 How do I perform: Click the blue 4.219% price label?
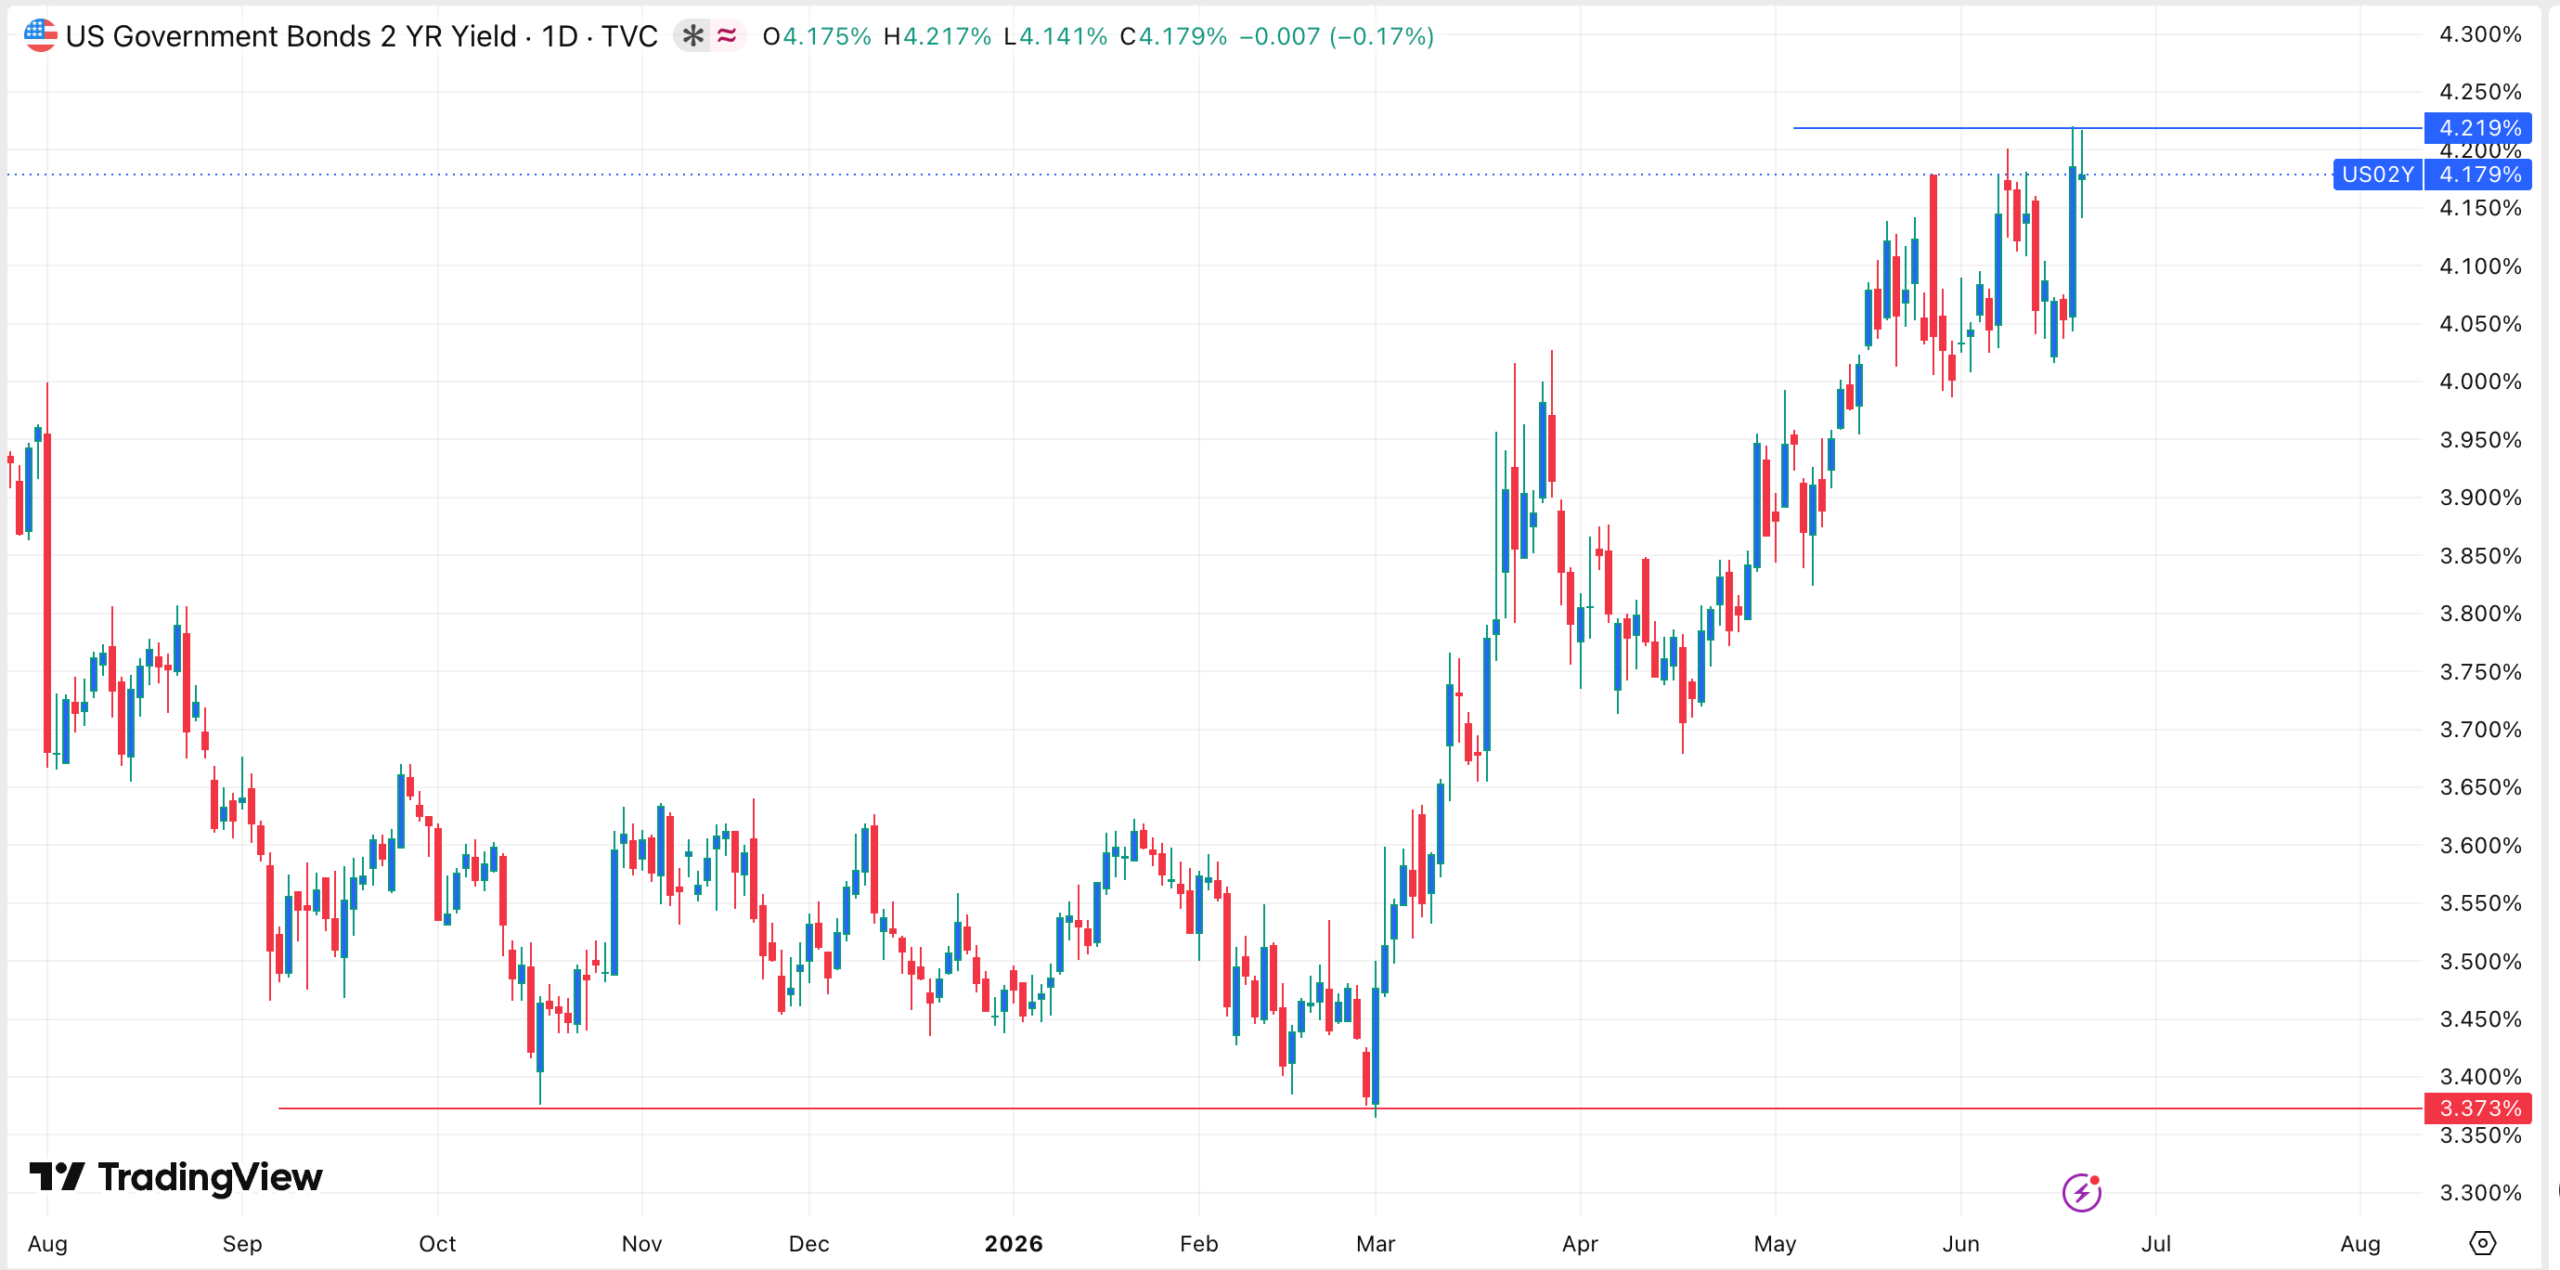[2479, 128]
